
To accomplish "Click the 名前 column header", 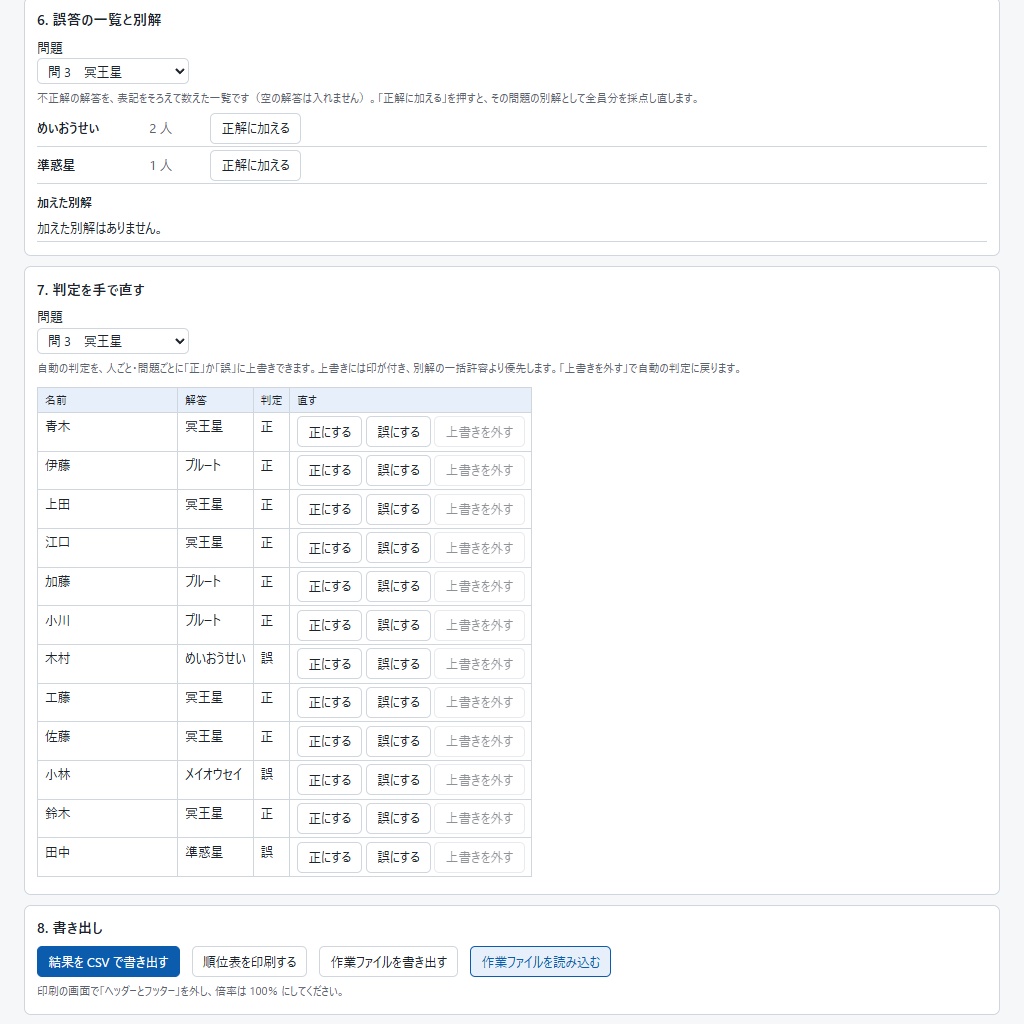I will pyautogui.click(x=107, y=400).
